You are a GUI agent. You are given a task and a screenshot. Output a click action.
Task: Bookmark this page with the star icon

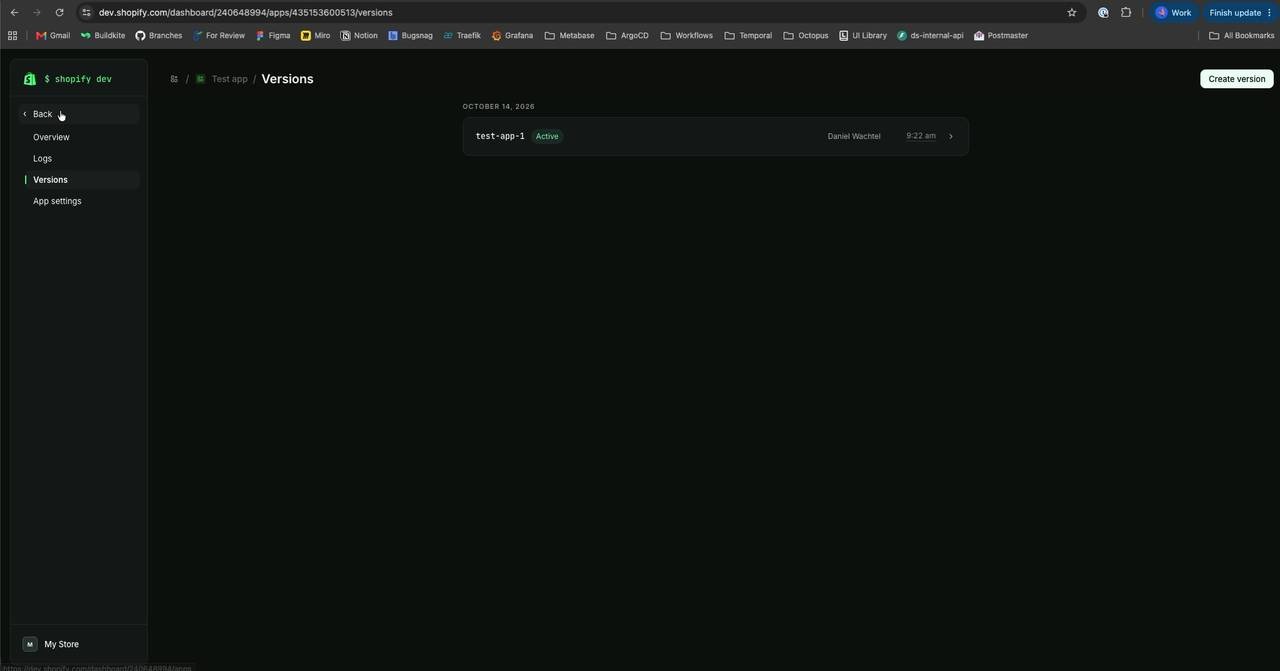coord(1072,13)
